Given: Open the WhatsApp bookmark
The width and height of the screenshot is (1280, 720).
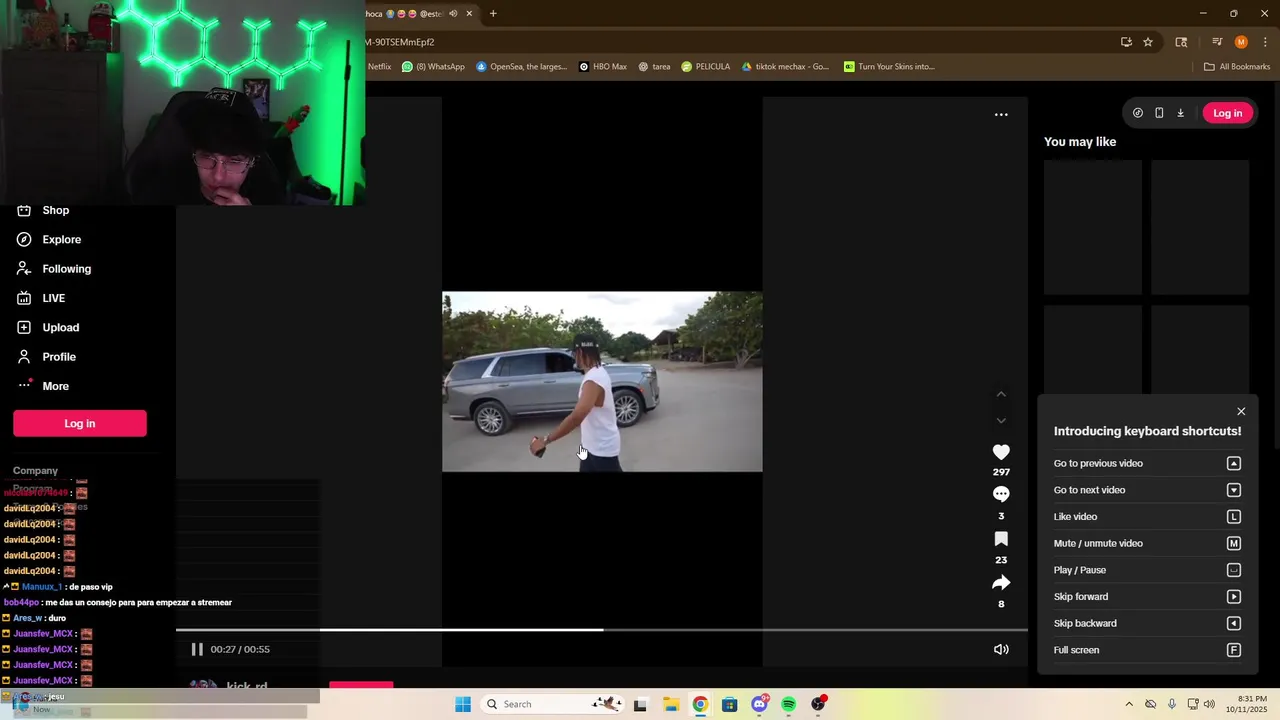Looking at the screenshot, I should tap(433, 67).
